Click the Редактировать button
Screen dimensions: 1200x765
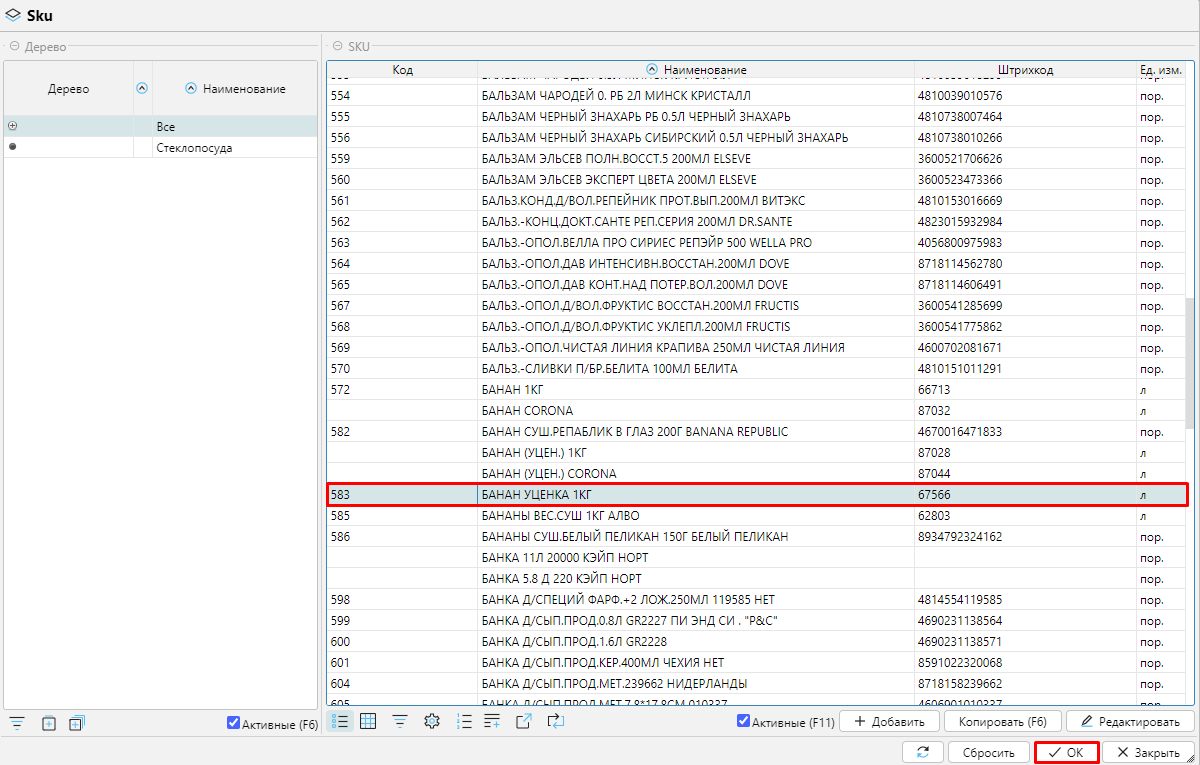1130,721
